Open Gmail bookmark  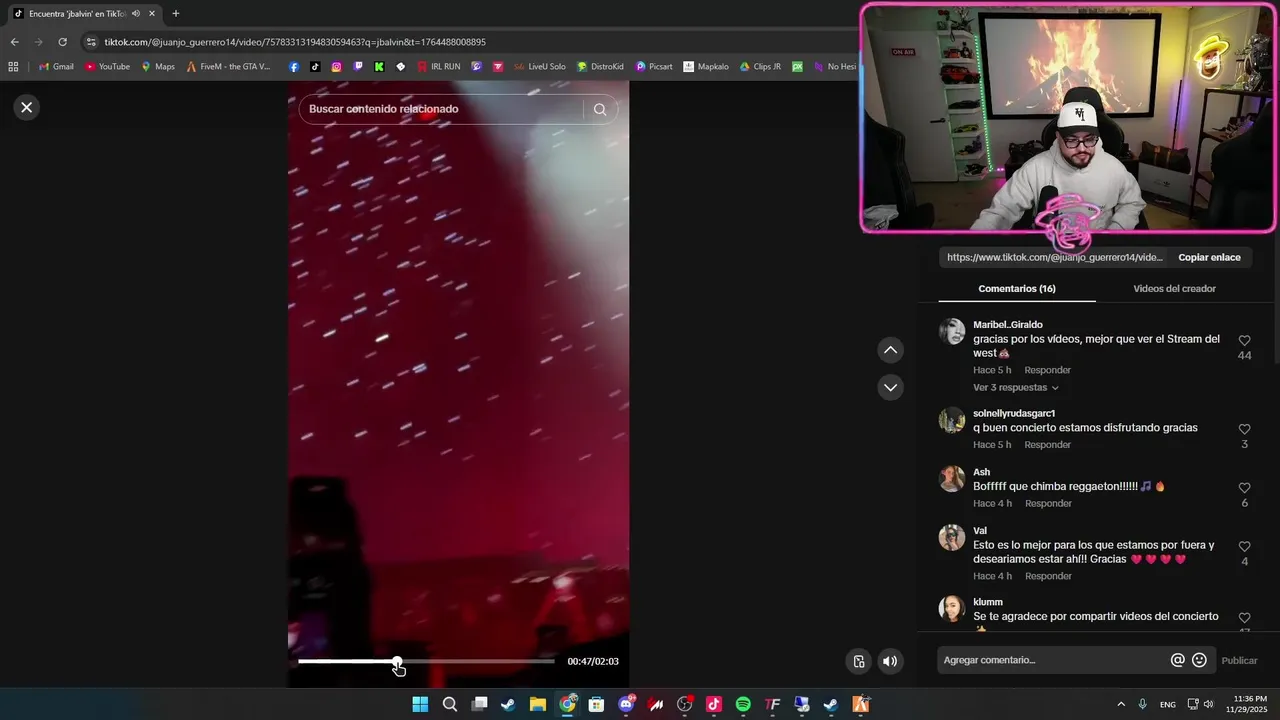click(56, 67)
